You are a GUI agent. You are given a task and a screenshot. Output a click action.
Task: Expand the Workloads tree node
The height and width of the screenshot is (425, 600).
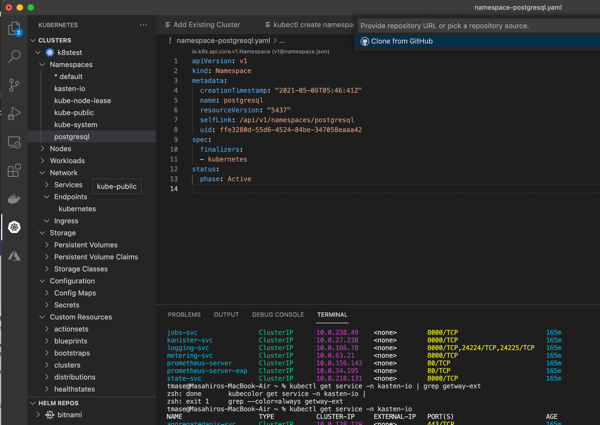tap(42, 161)
